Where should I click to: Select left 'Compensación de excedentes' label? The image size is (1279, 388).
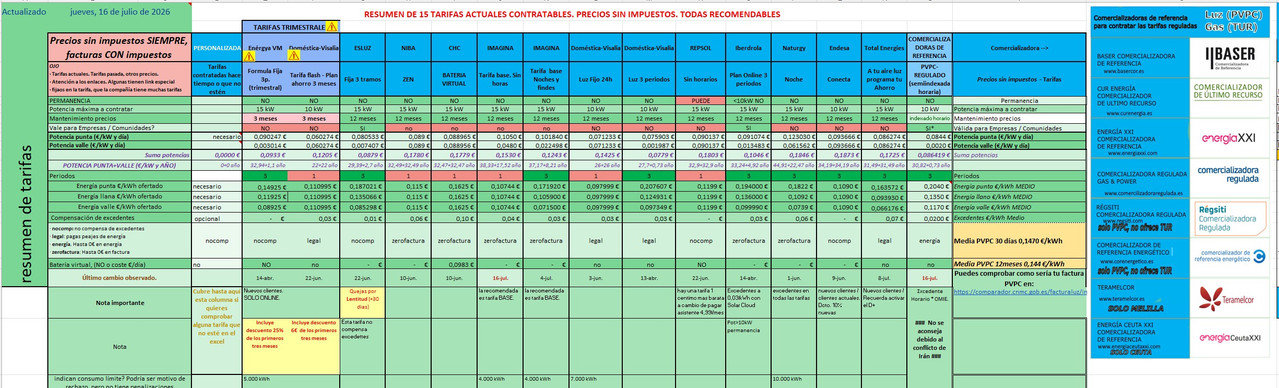[x=119, y=217]
